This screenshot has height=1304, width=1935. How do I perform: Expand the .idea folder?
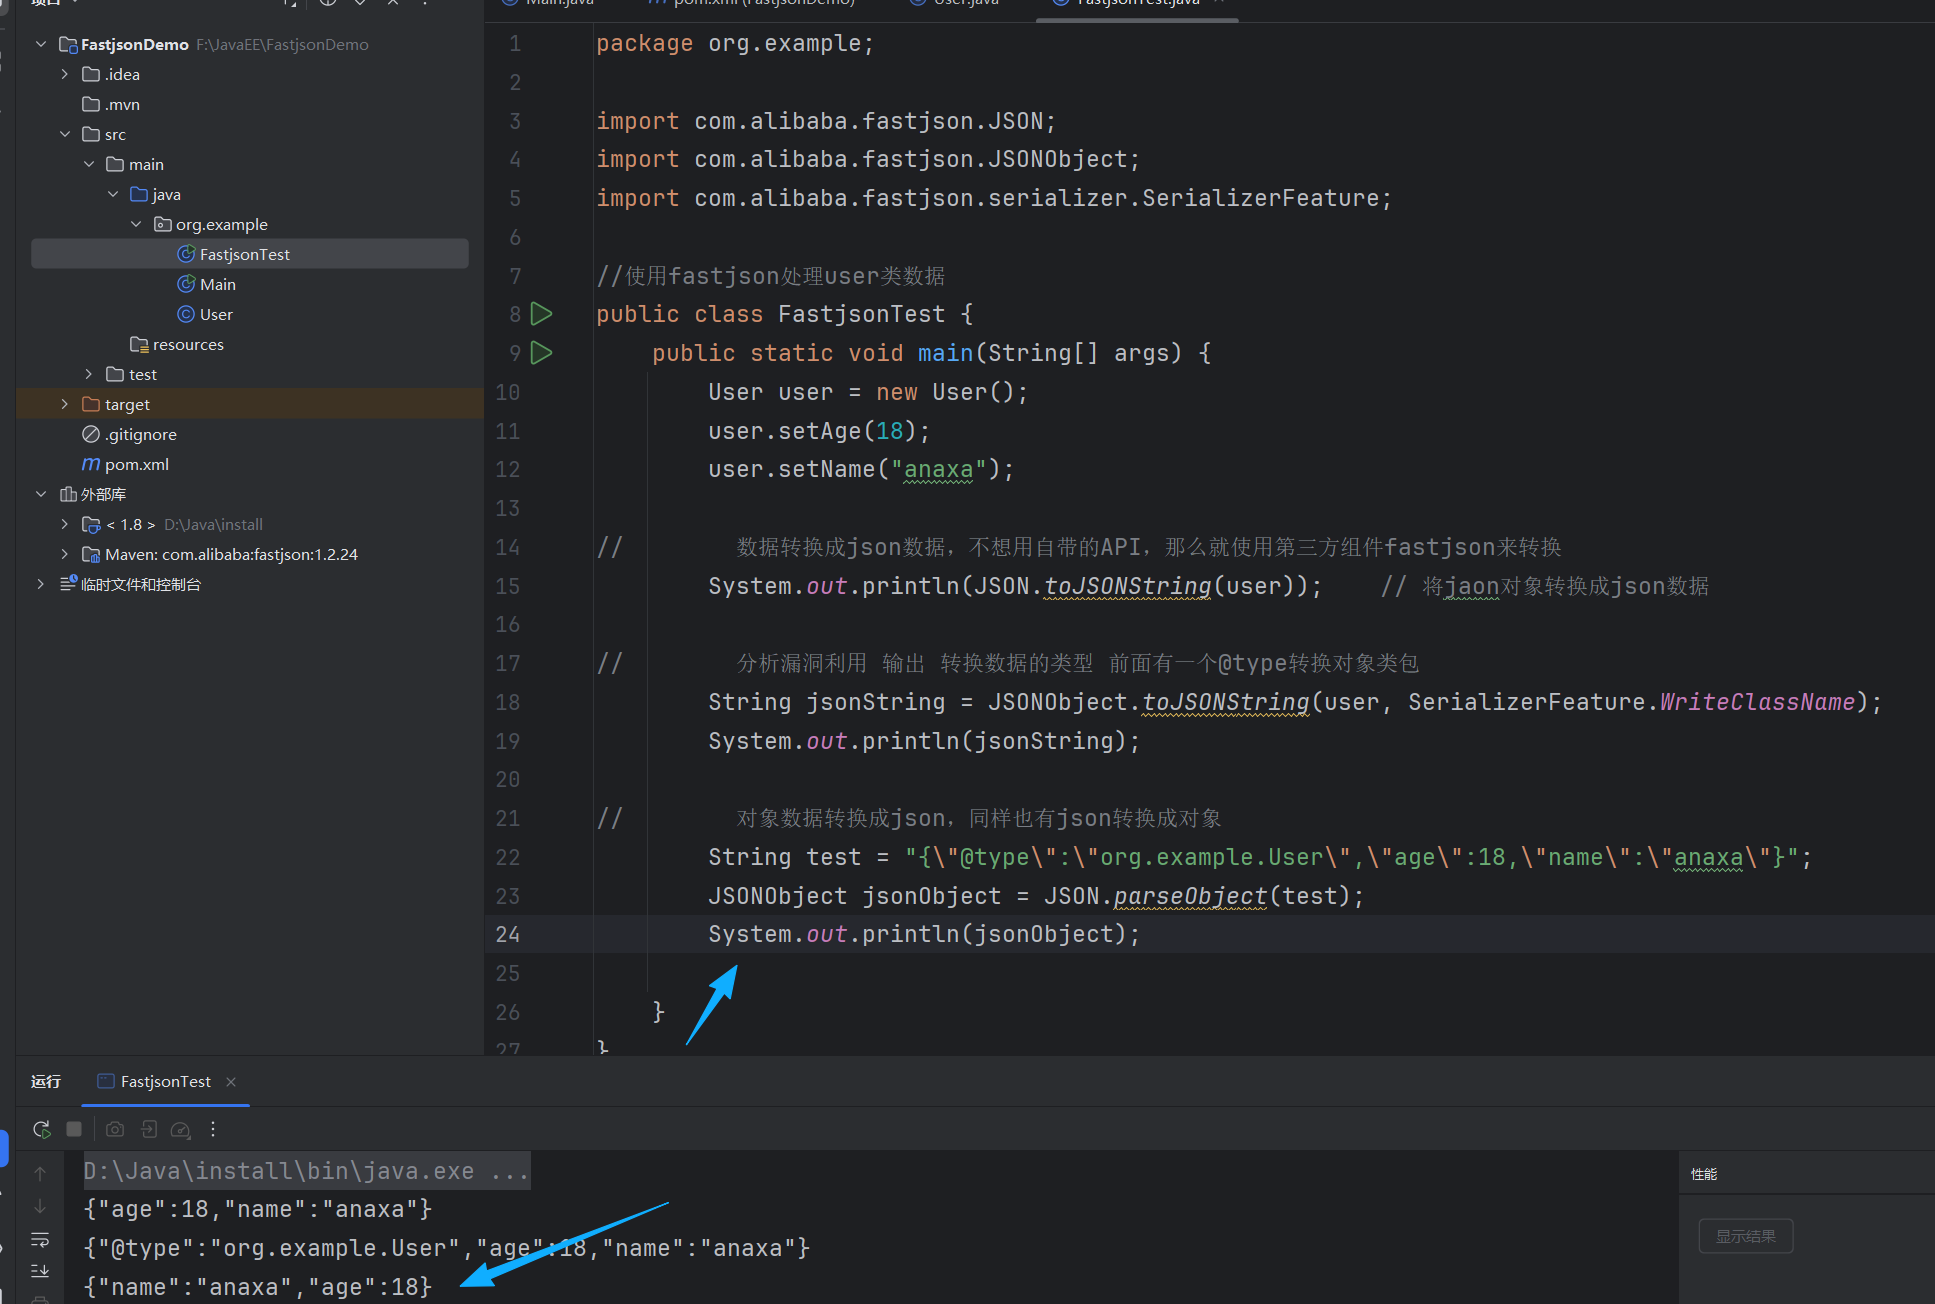click(x=65, y=74)
